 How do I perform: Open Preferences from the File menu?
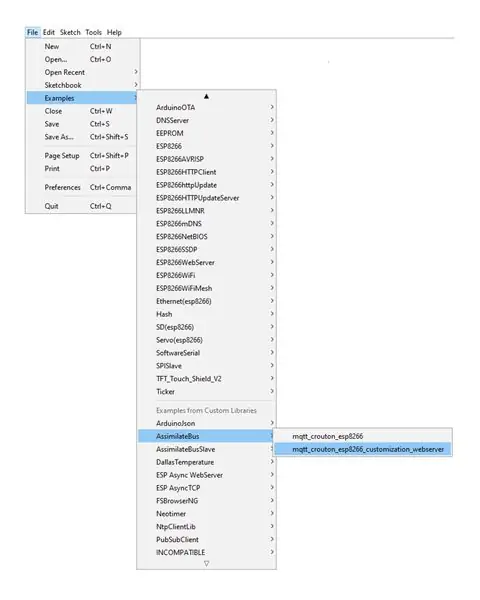click(x=82, y=187)
